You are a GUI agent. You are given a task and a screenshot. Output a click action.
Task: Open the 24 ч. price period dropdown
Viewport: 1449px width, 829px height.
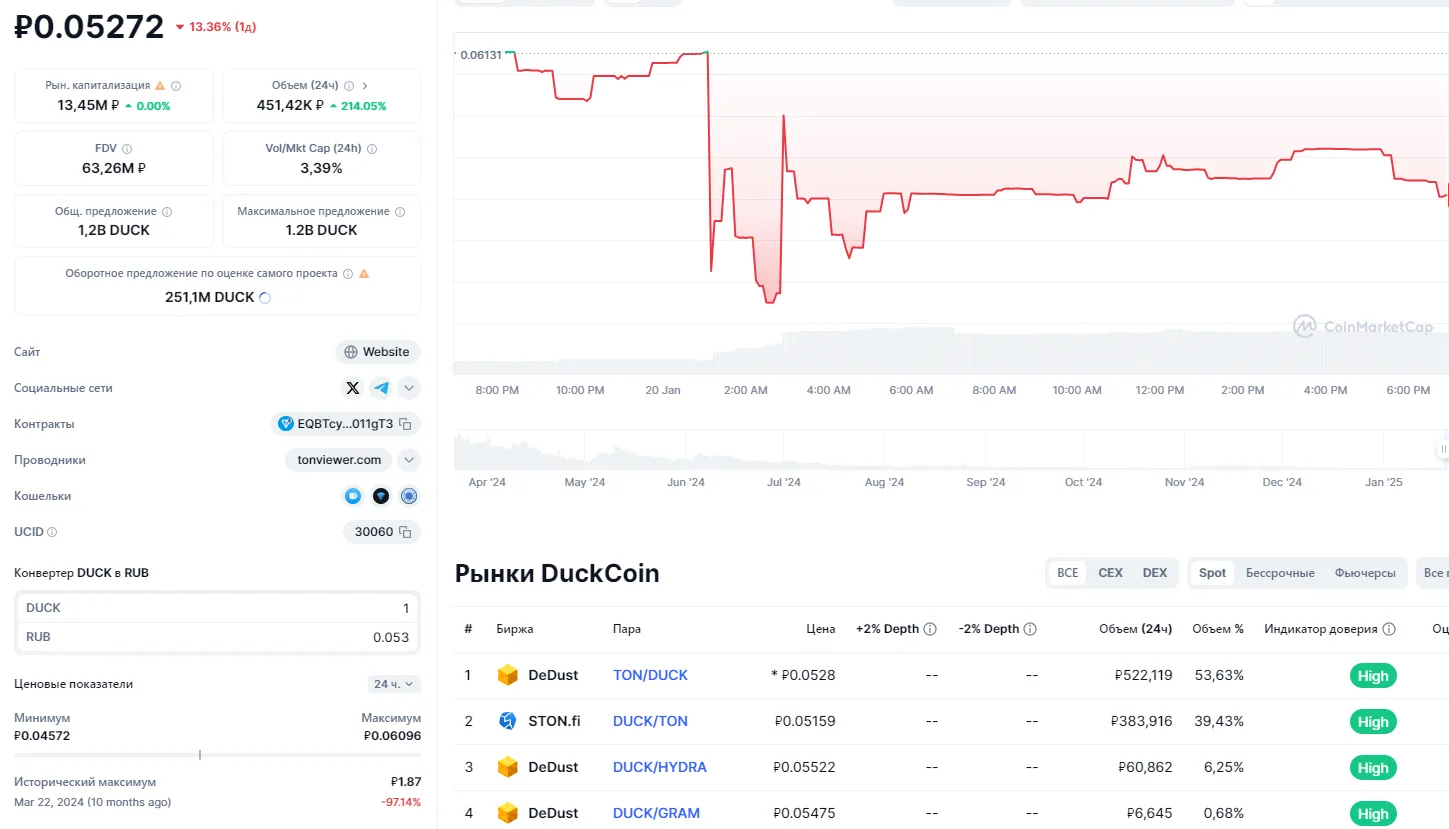(x=394, y=684)
